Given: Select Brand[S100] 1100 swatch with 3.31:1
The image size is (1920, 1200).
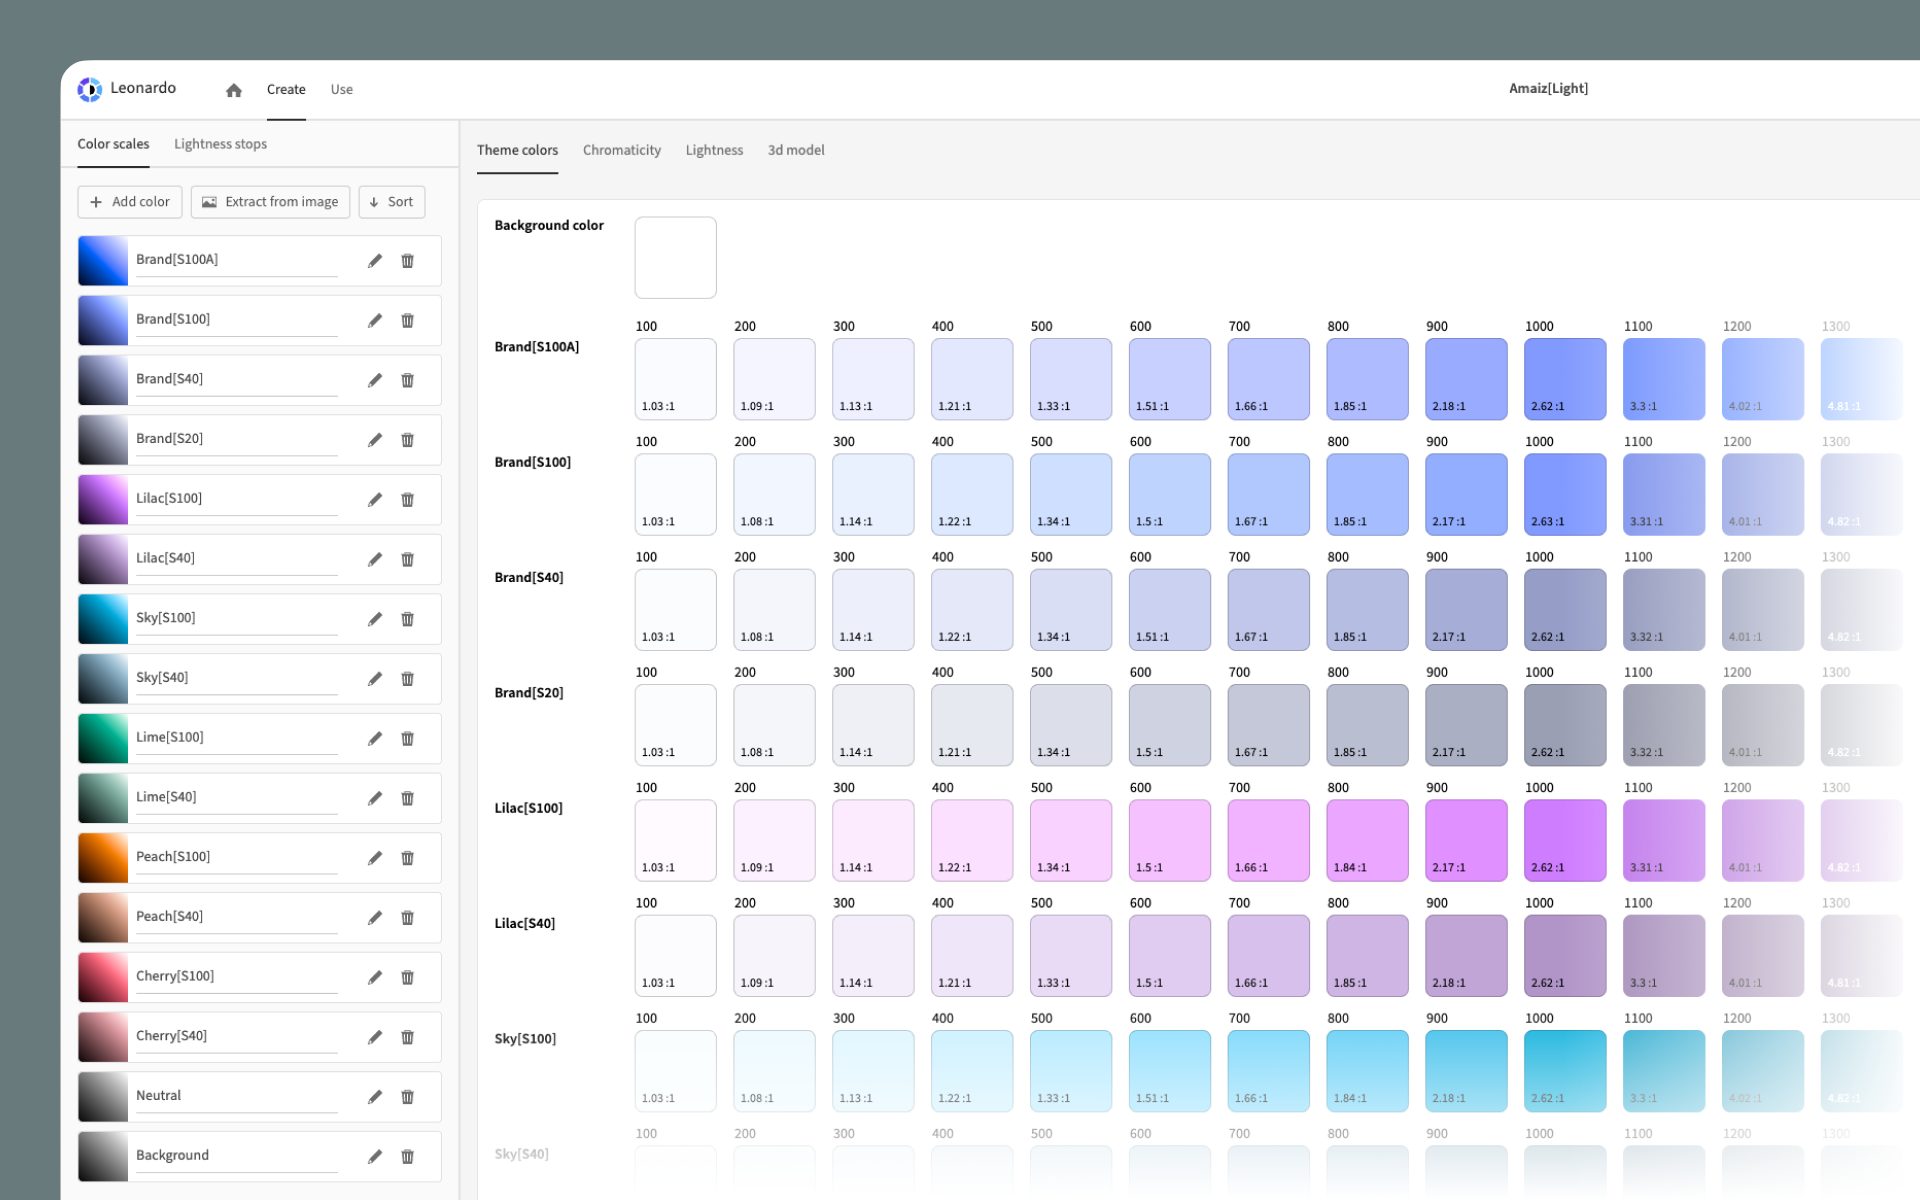Looking at the screenshot, I should pyautogui.click(x=1664, y=494).
